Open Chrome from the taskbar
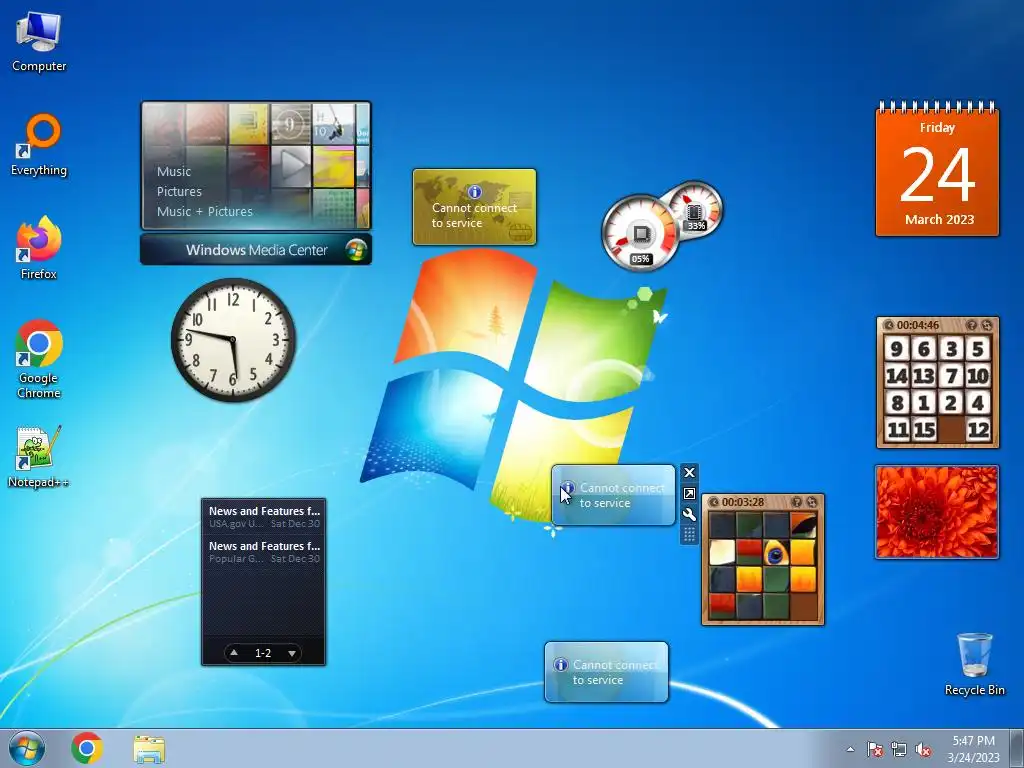 pos(87,748)
